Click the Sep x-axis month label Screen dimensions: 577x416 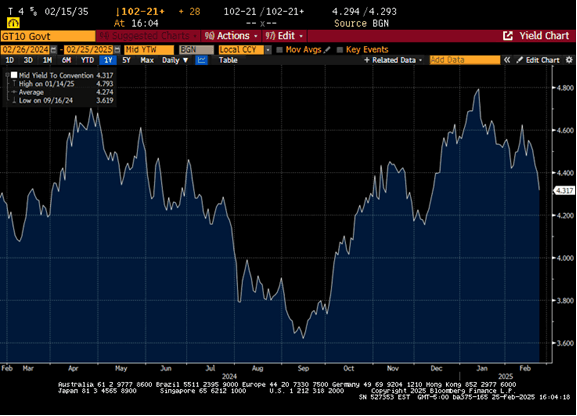tap(303, 368)
